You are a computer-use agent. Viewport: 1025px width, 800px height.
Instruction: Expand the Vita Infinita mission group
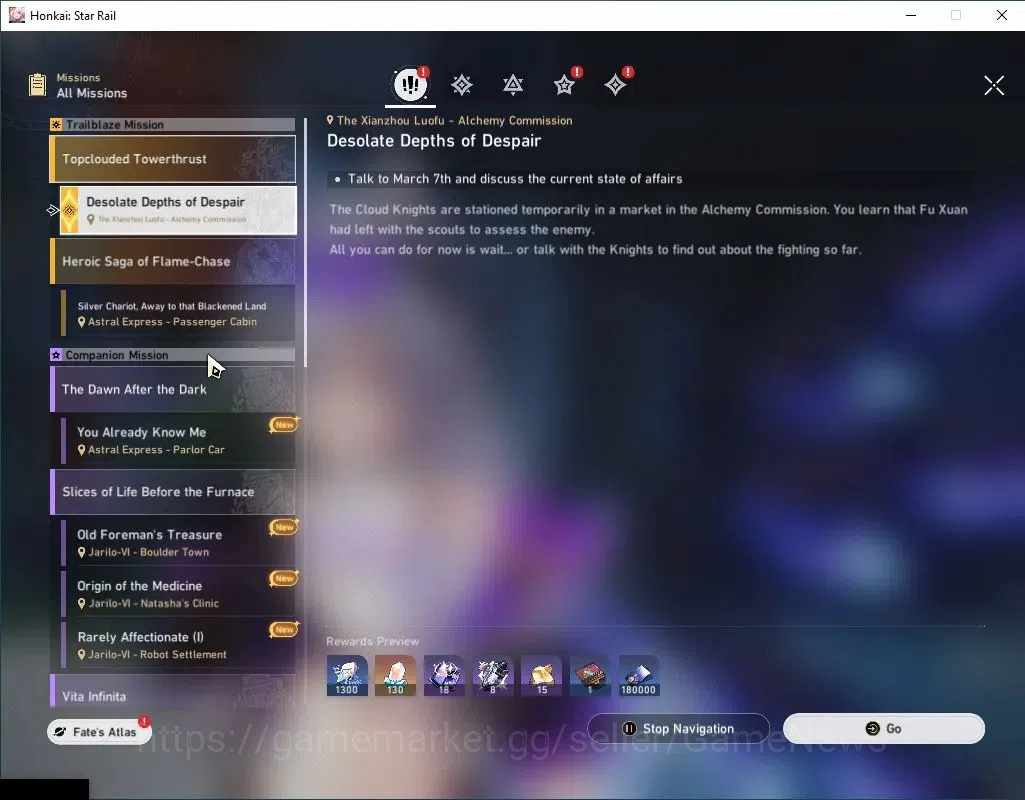(173, 692)
